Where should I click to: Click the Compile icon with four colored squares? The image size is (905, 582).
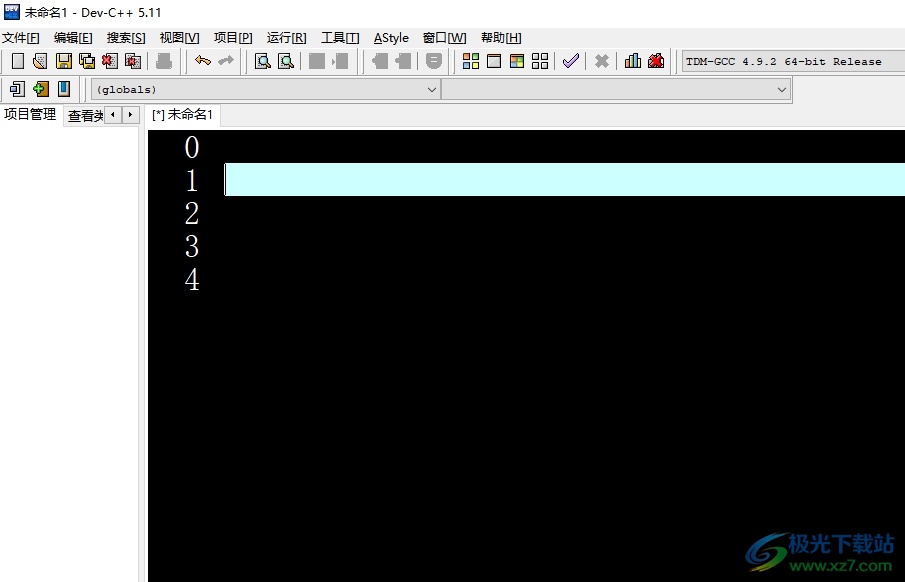(x=471, y=61)
